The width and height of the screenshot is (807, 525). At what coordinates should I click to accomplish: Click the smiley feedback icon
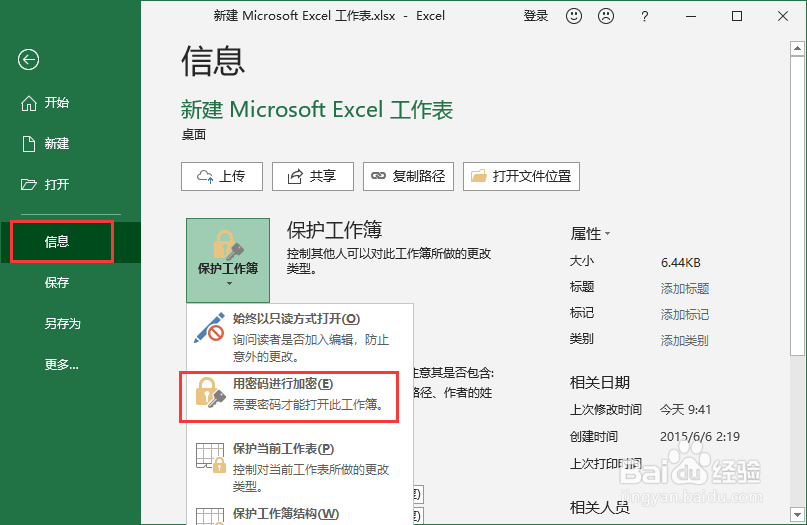(x=574, y=16)
